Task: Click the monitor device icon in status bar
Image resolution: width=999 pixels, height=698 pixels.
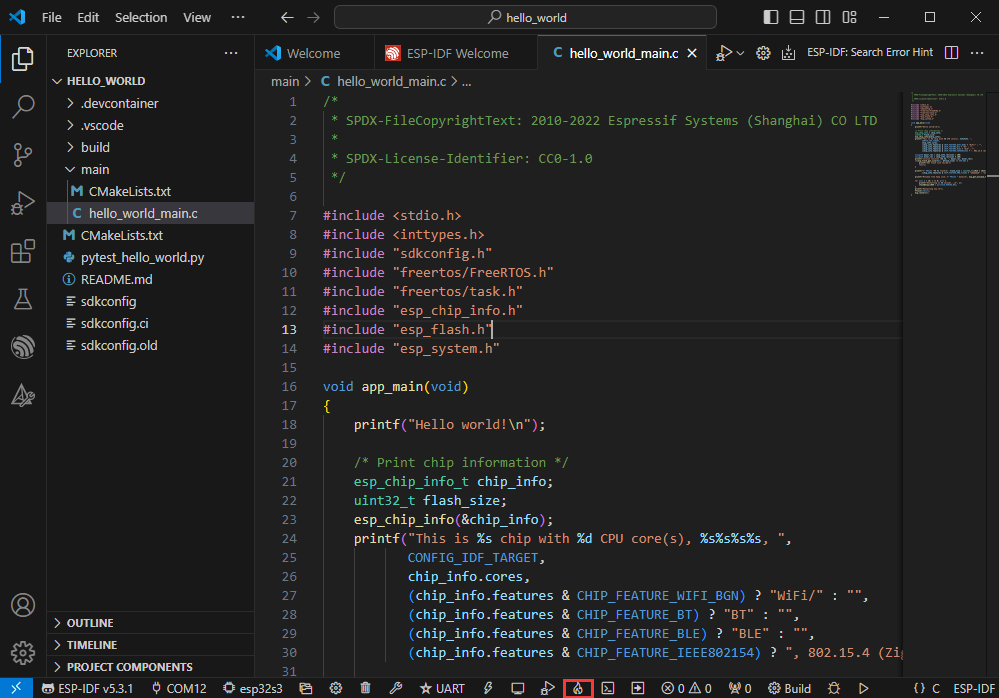Action: (x=517, y=688)
